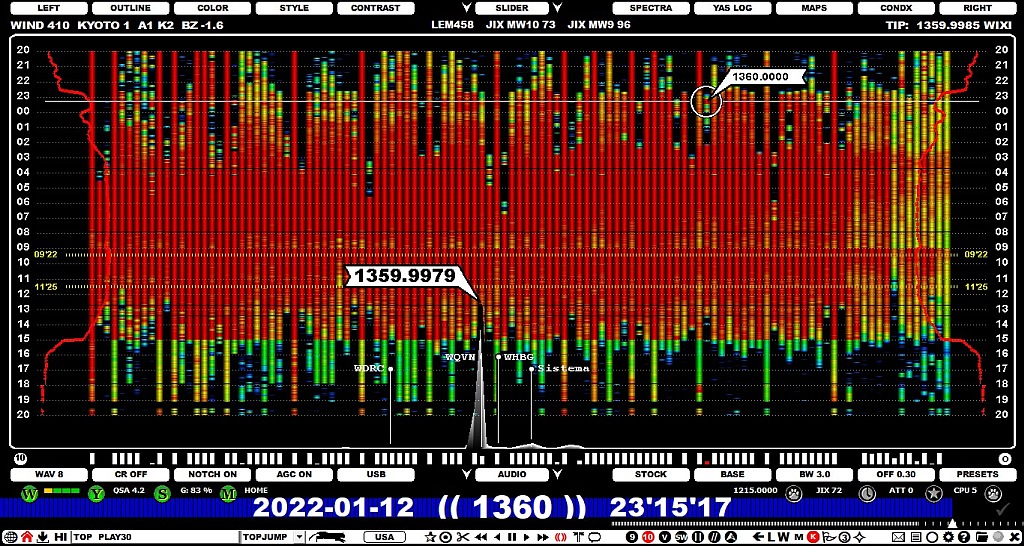
Task: Click the star favorite icon in toolbar
Action: tap(430, 537)
